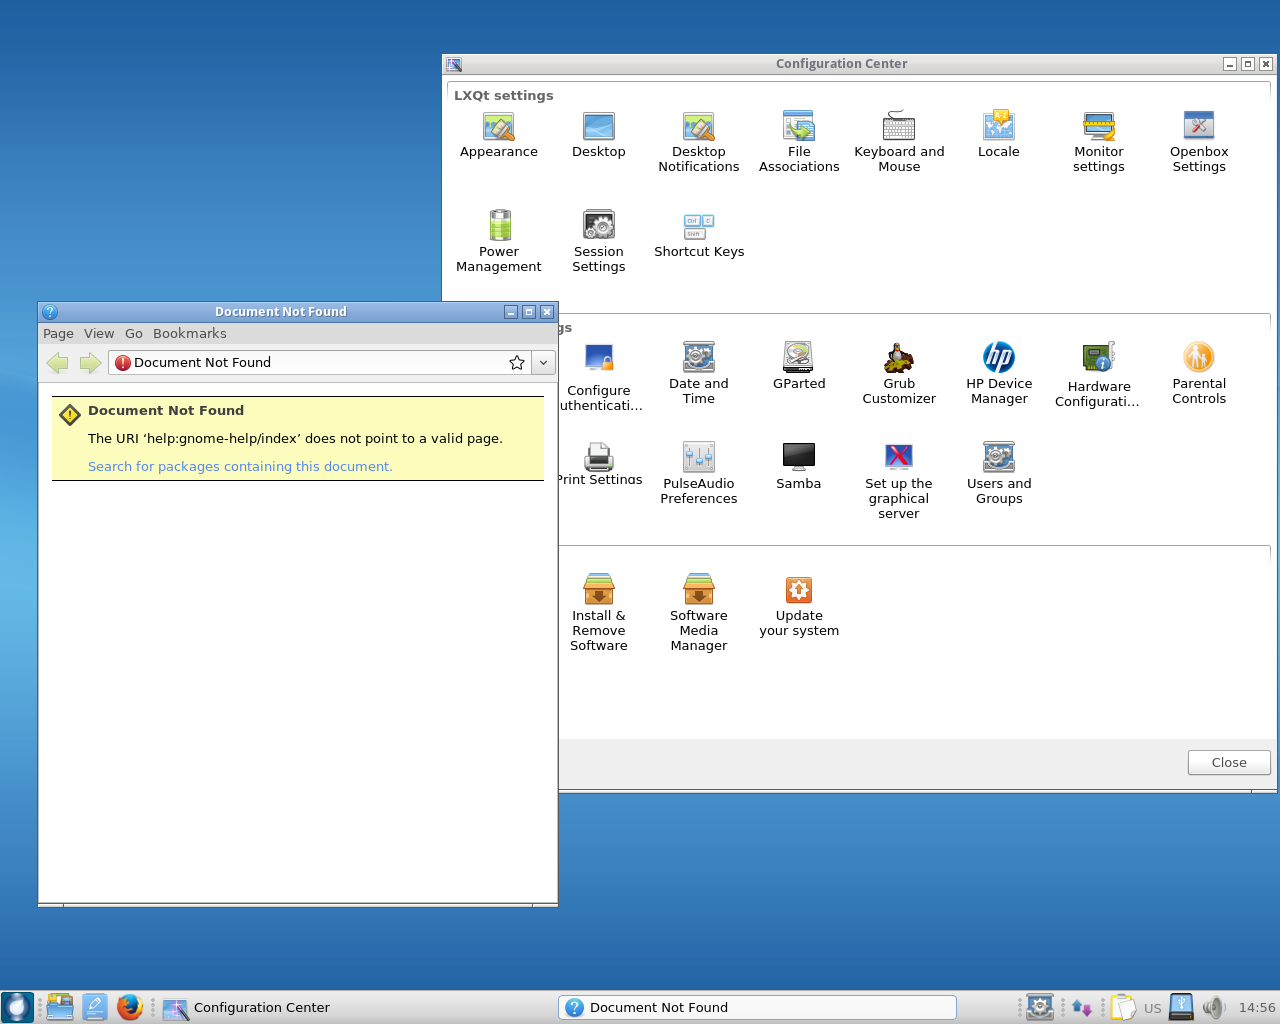Open the Desktop settings icon

(599, 135)
